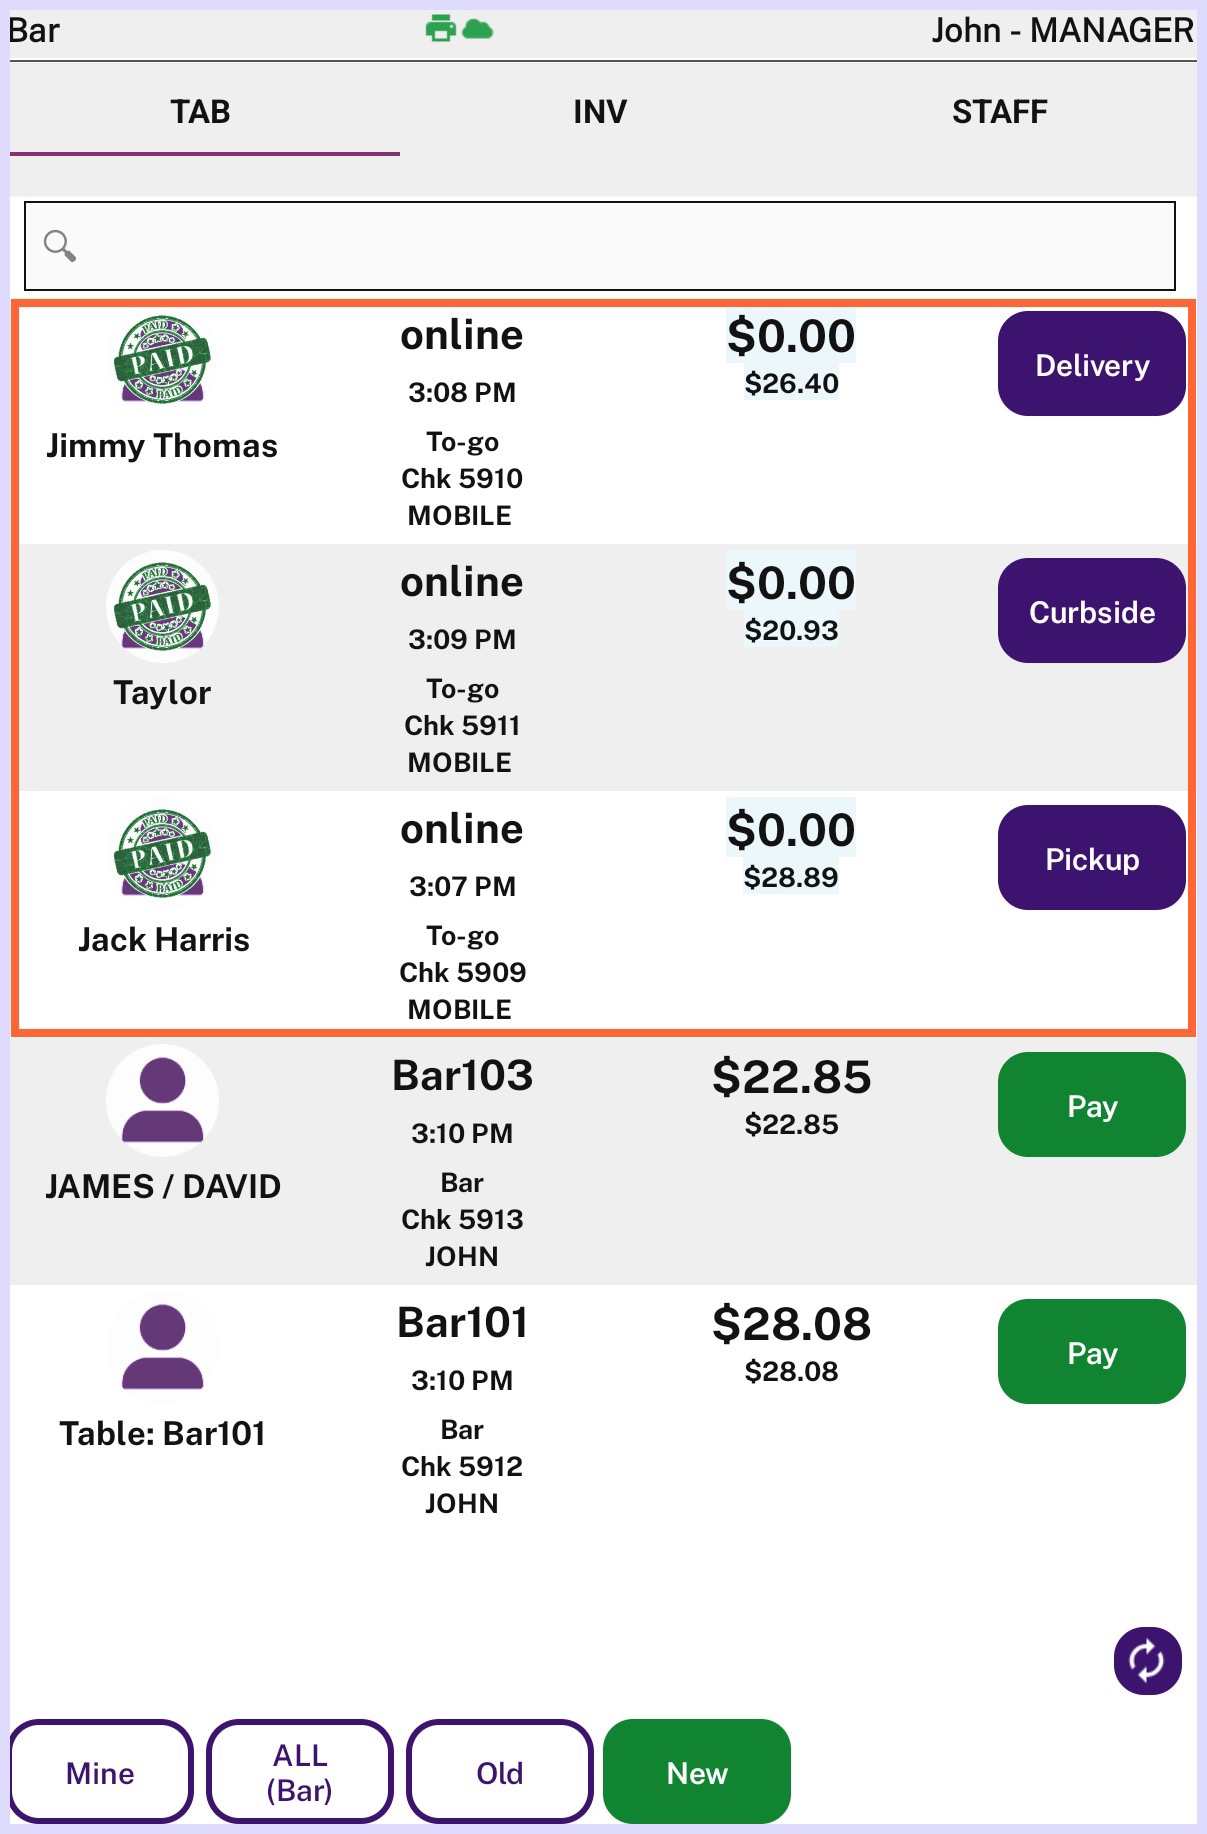1207x1834 pixels.
Task: Filter tabs with the Mine toggle
Action: pos(101,1772)
